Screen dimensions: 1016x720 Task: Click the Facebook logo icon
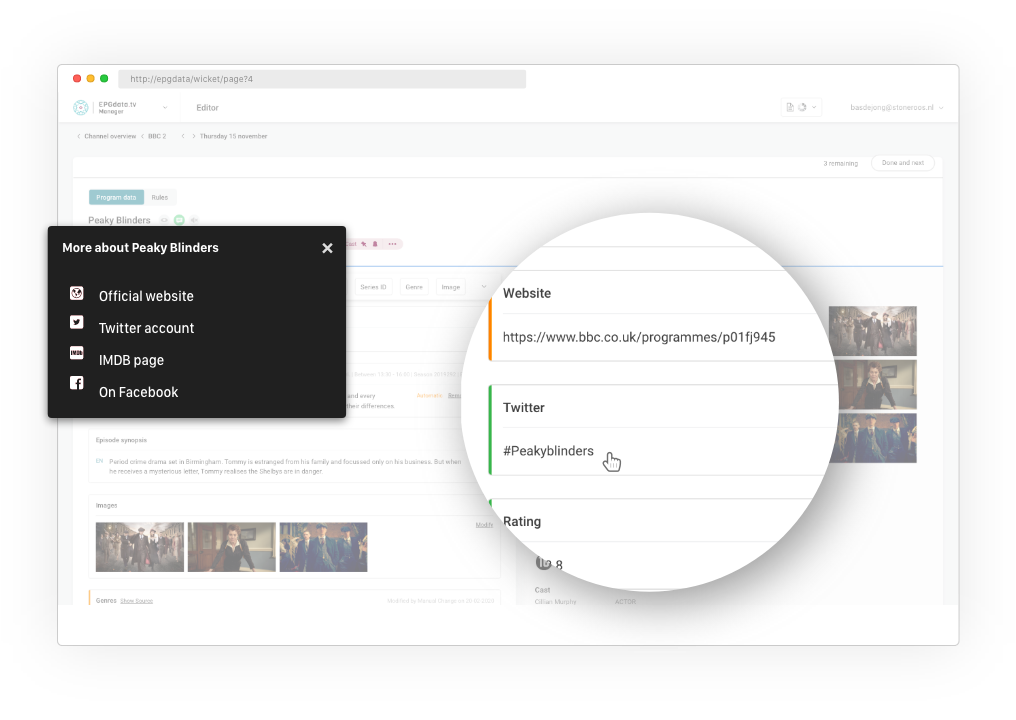pyautogui.click(x=76, y=383)
